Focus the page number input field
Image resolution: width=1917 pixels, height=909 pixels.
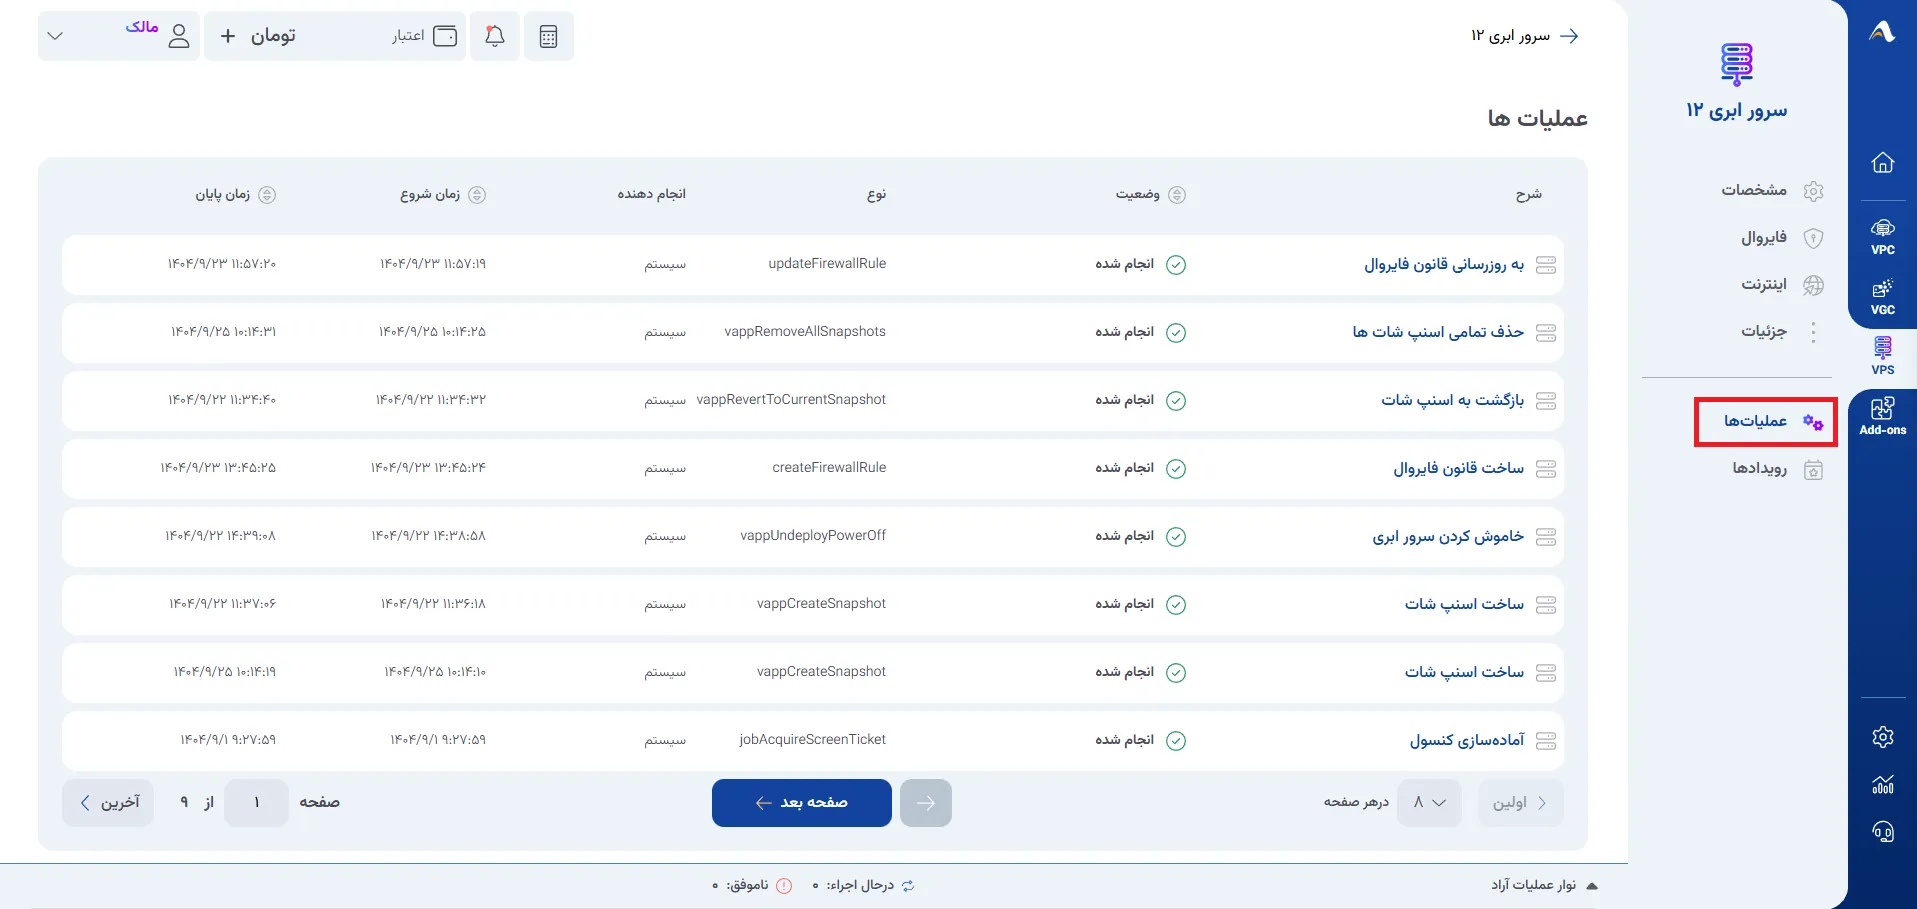point(256,803)
